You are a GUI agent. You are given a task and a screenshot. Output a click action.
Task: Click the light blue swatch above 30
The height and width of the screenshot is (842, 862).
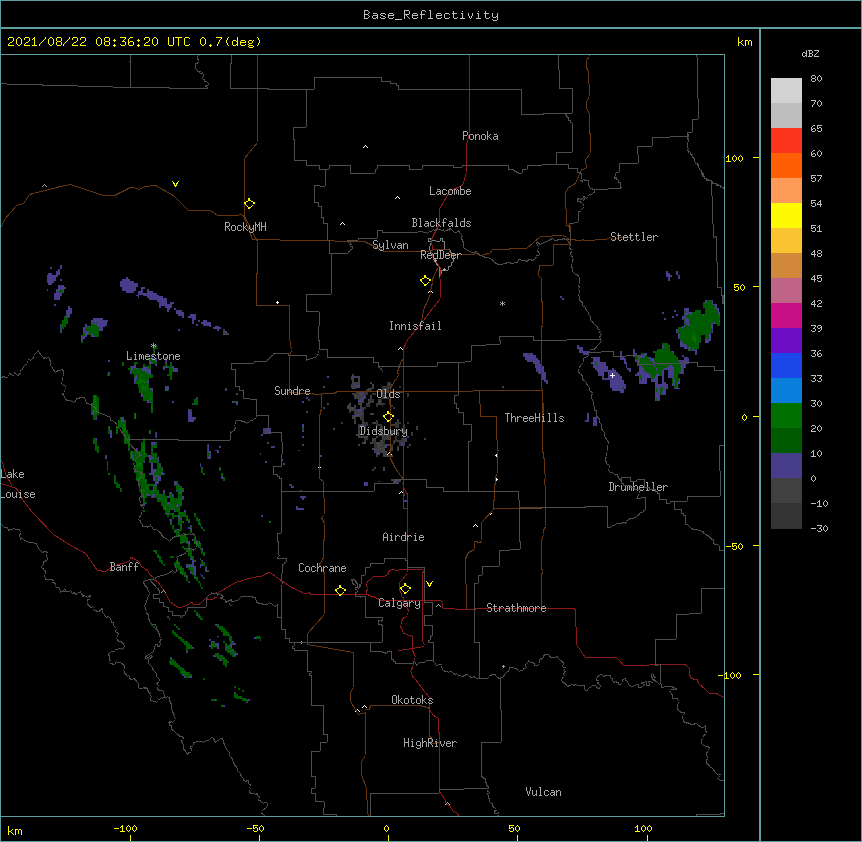coord(786,390)
